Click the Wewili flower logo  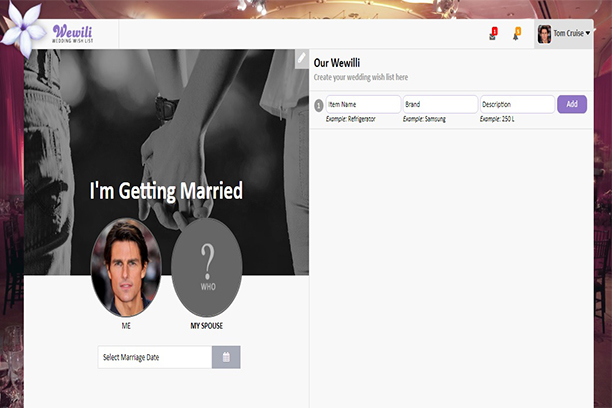pyautogui.click(x=22, y=29)
